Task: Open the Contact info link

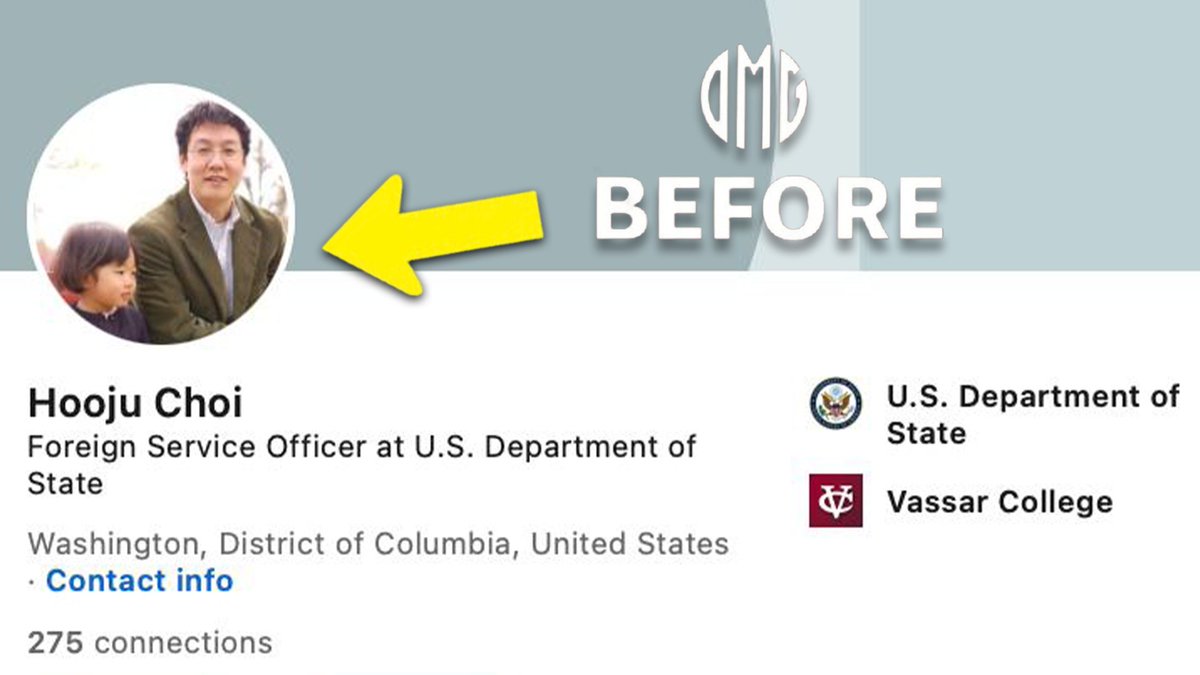Action: [139, 580]
